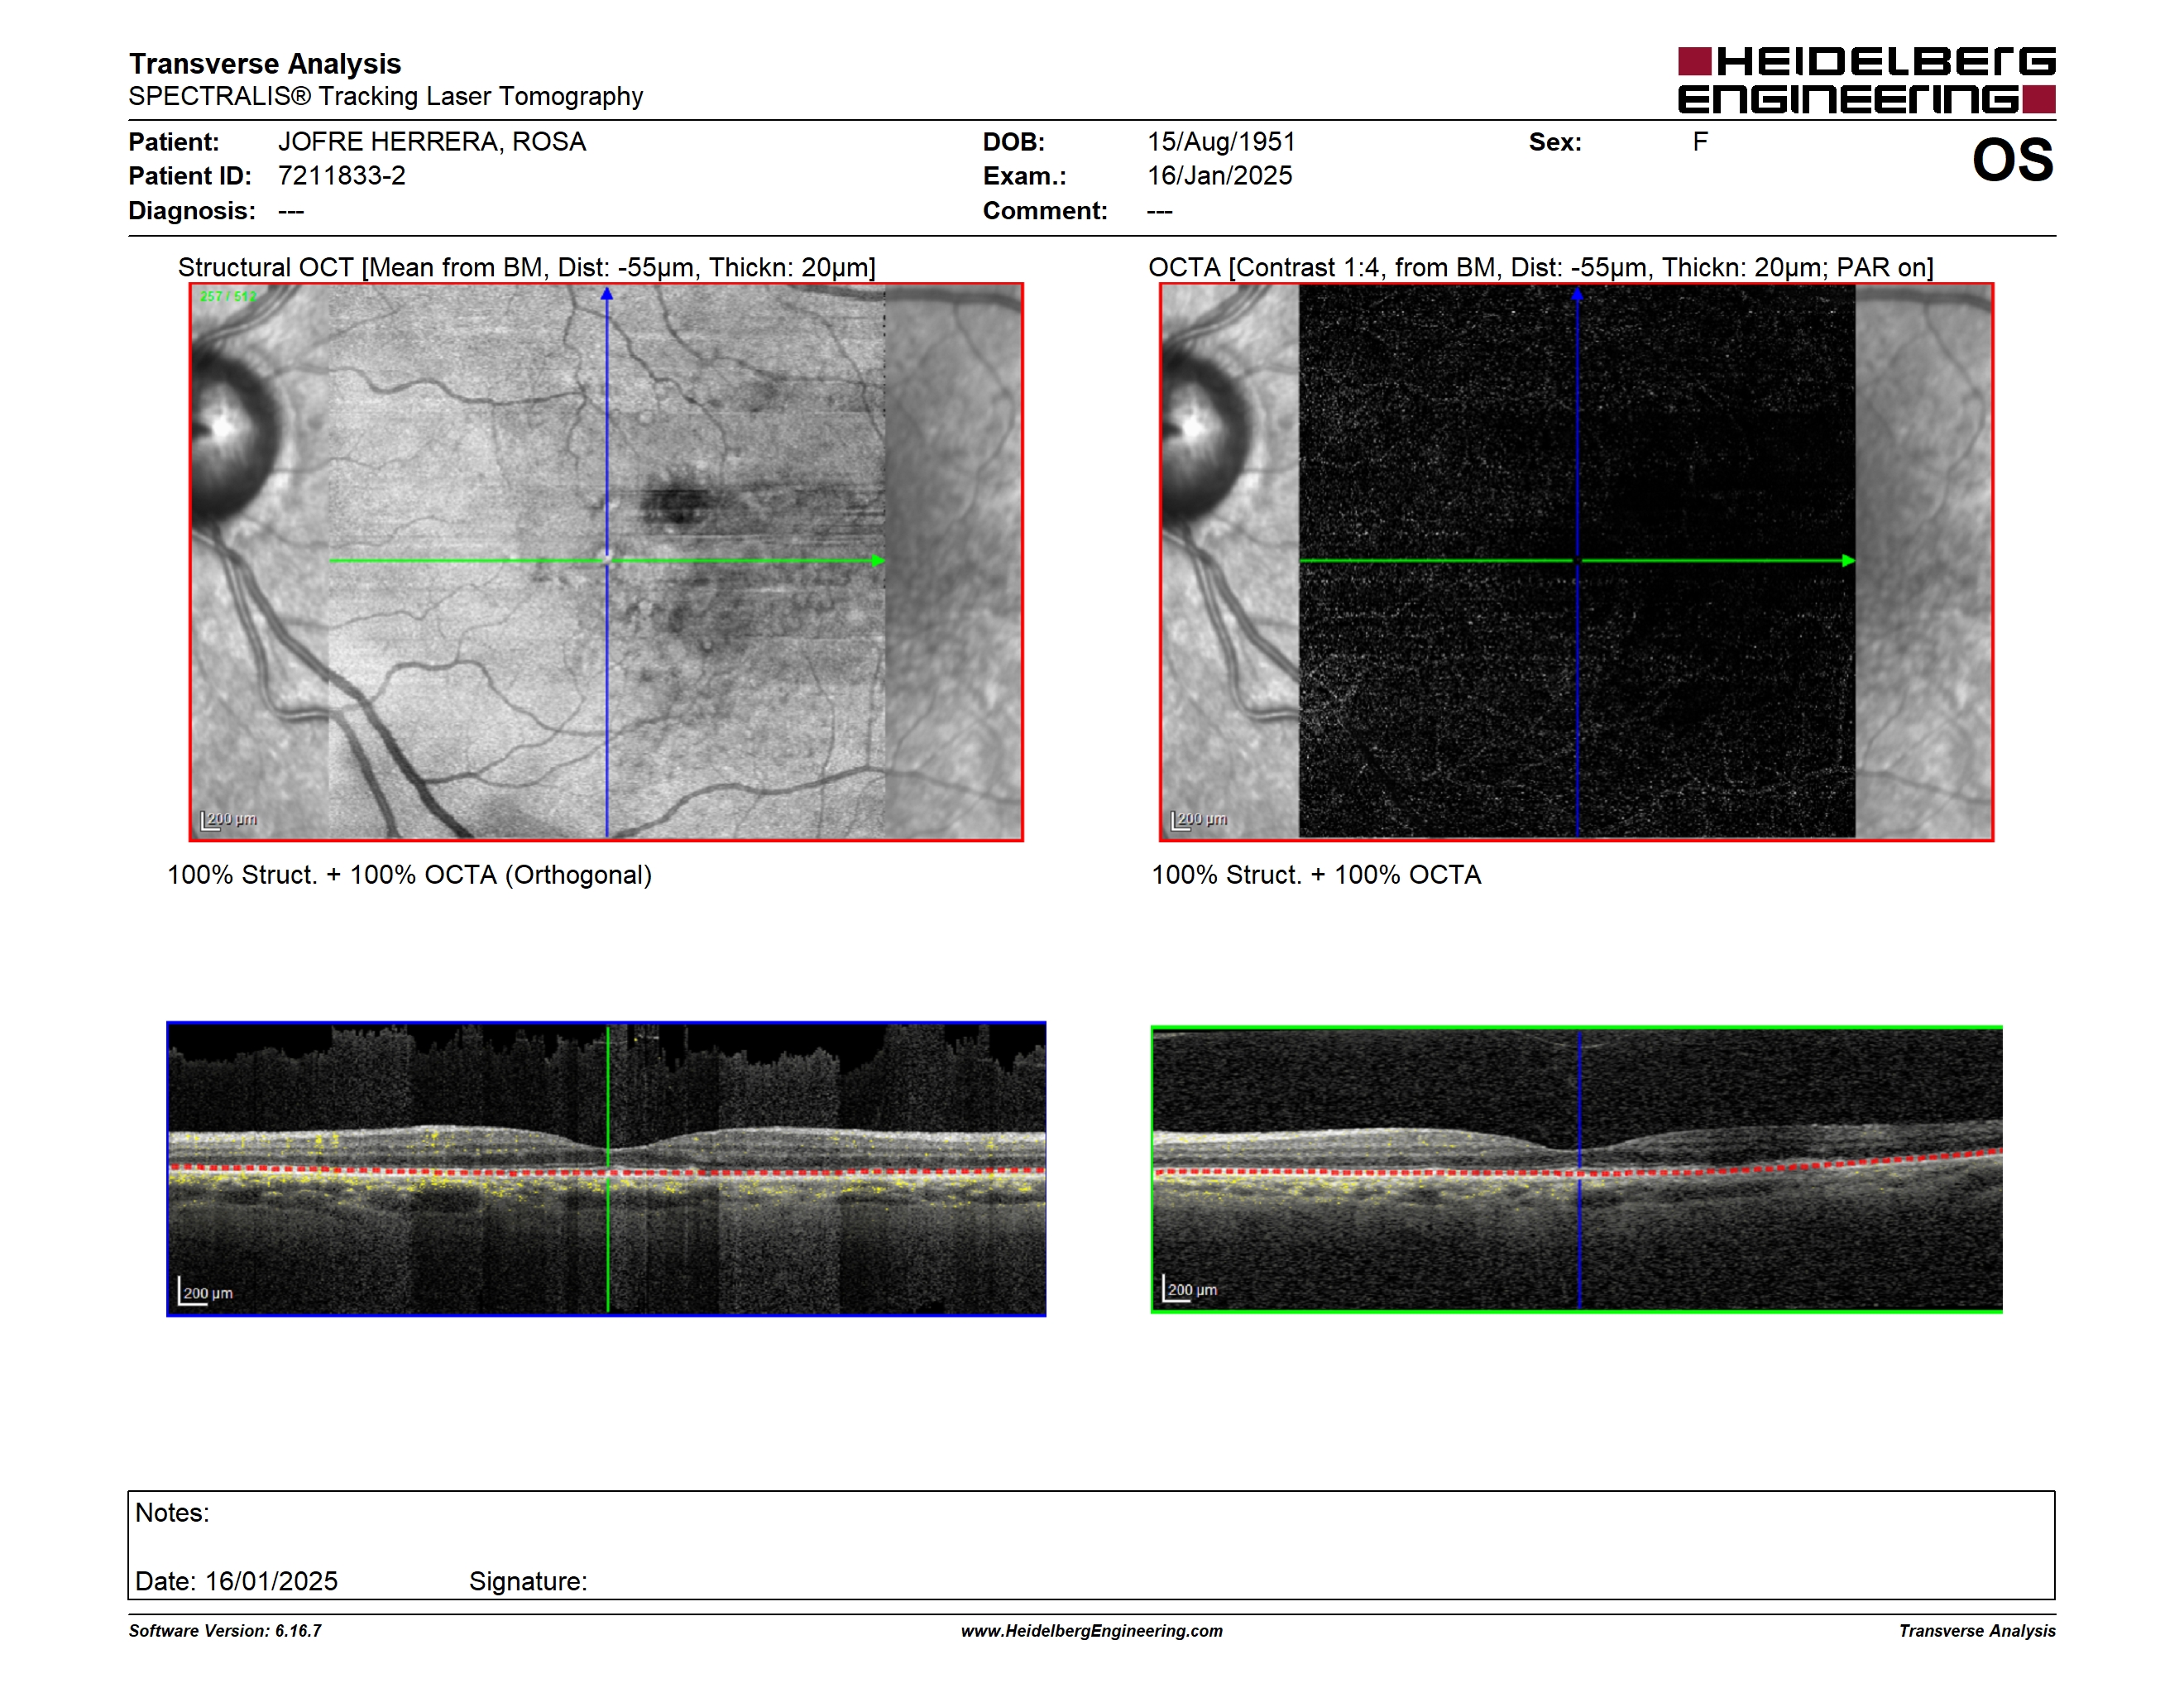Click the Structural OCT caption text

coord(527,268)
